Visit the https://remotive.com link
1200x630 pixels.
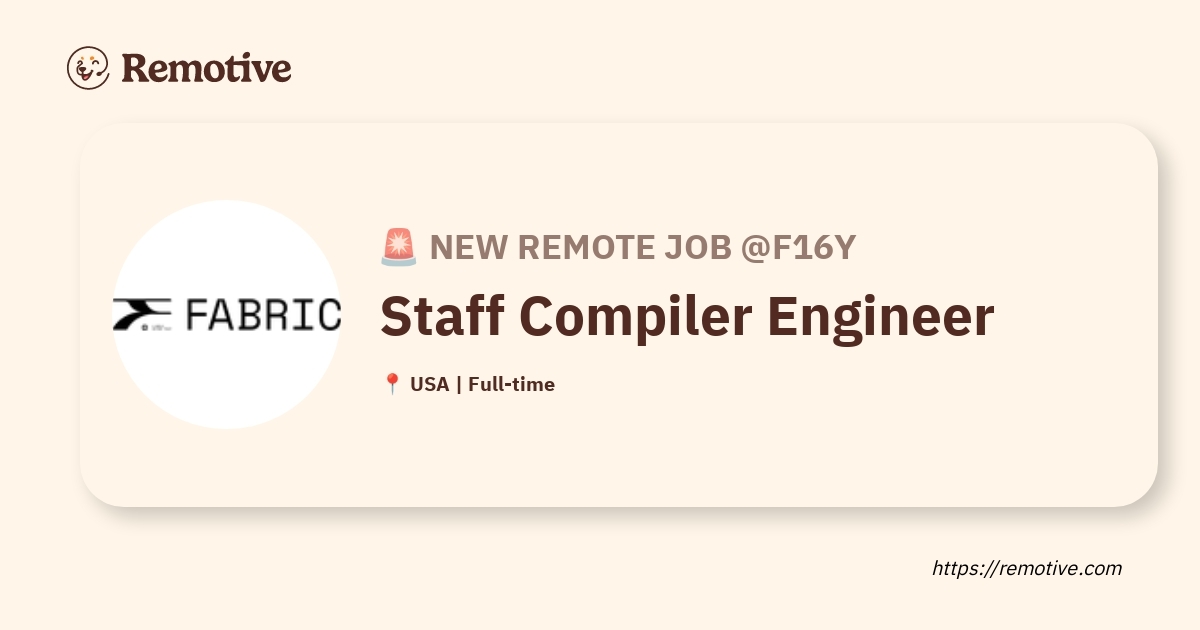pyautogui.click(x=1027, y=568)
